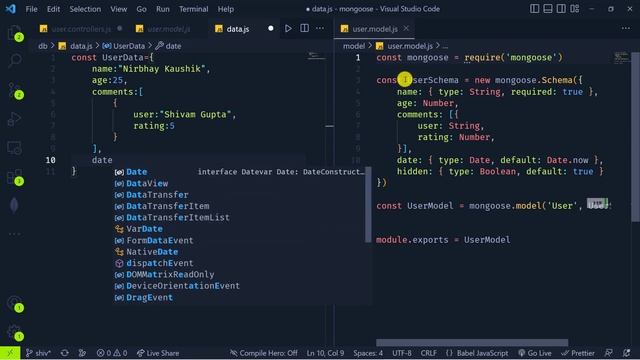The height and width of the screenshot is (360, 640).
Task: Select VarDate suggestion
Action: pyautogui.click(x=239, y=229)
